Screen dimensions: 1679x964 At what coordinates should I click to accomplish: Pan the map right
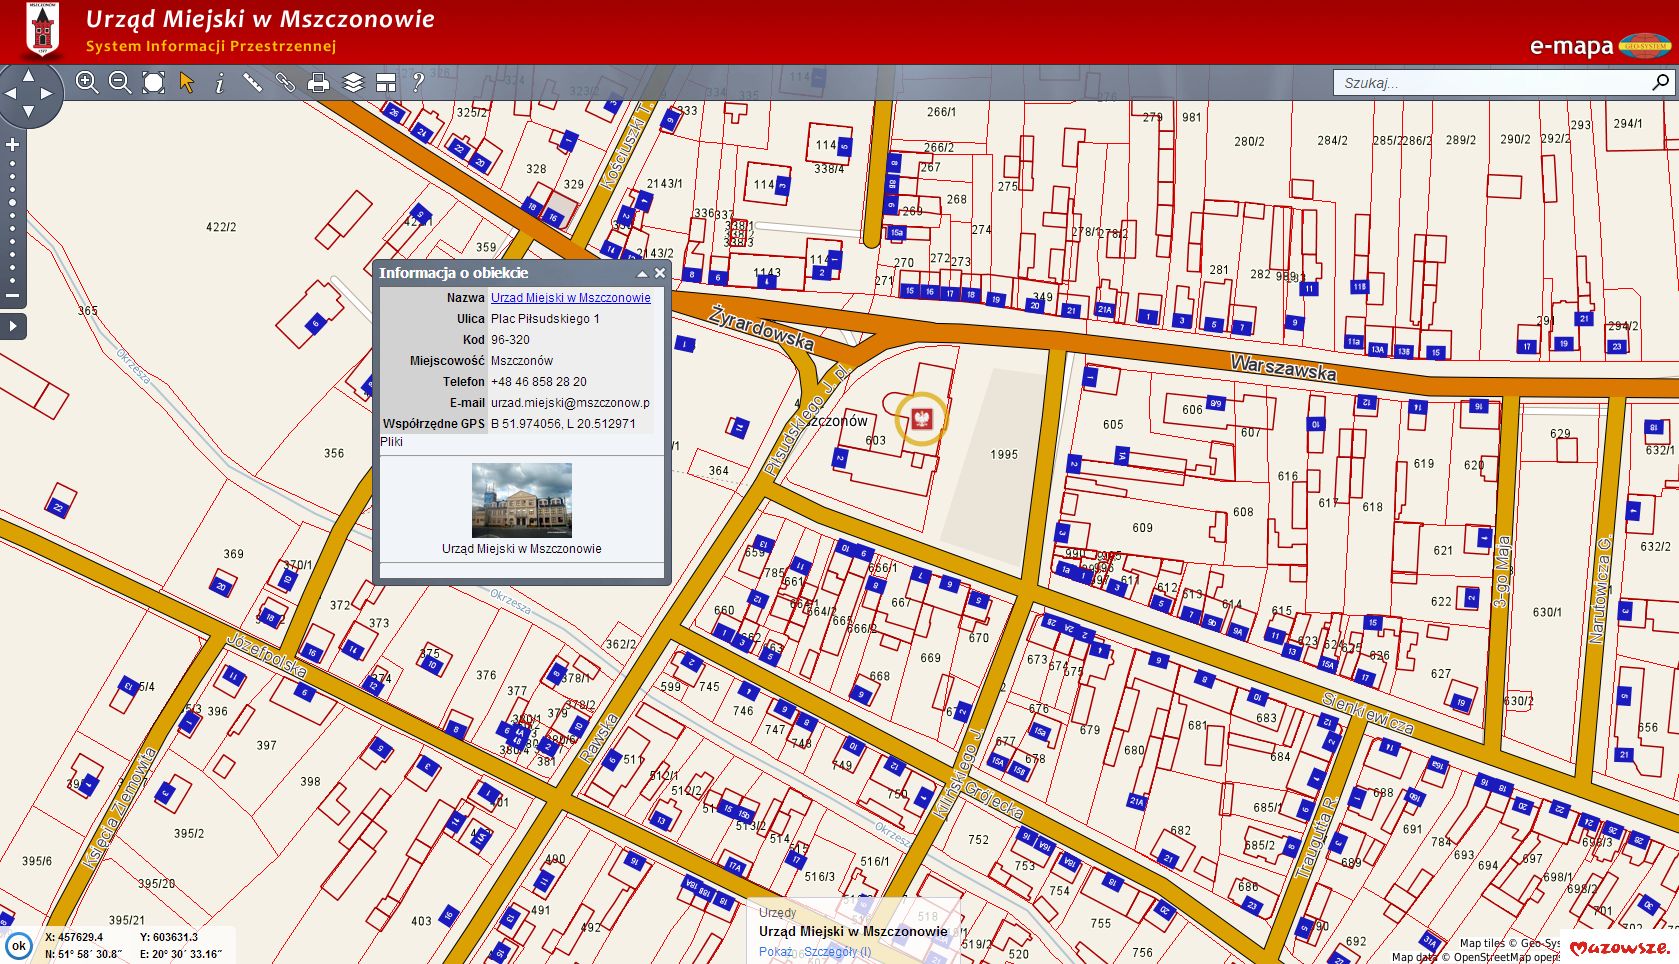pos(47,93)
